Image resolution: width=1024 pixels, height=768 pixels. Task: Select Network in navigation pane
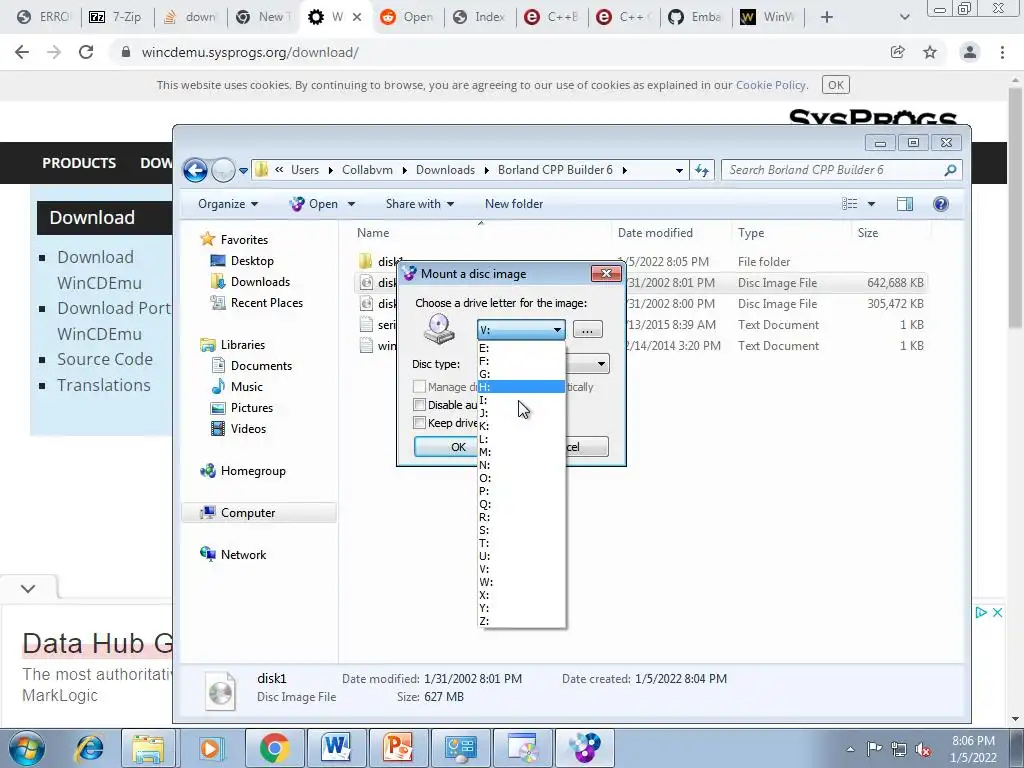[243, 554]
